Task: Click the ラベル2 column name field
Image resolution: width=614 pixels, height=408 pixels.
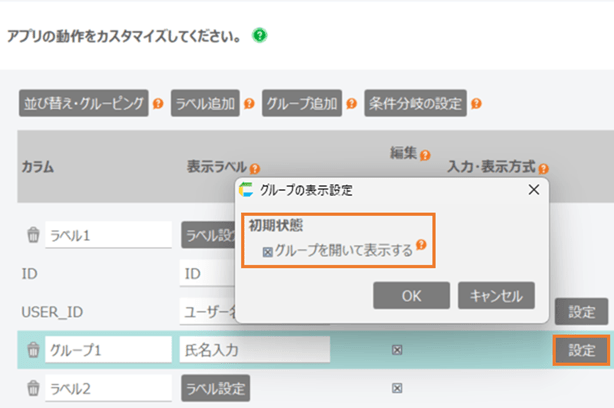Action: 108,388
